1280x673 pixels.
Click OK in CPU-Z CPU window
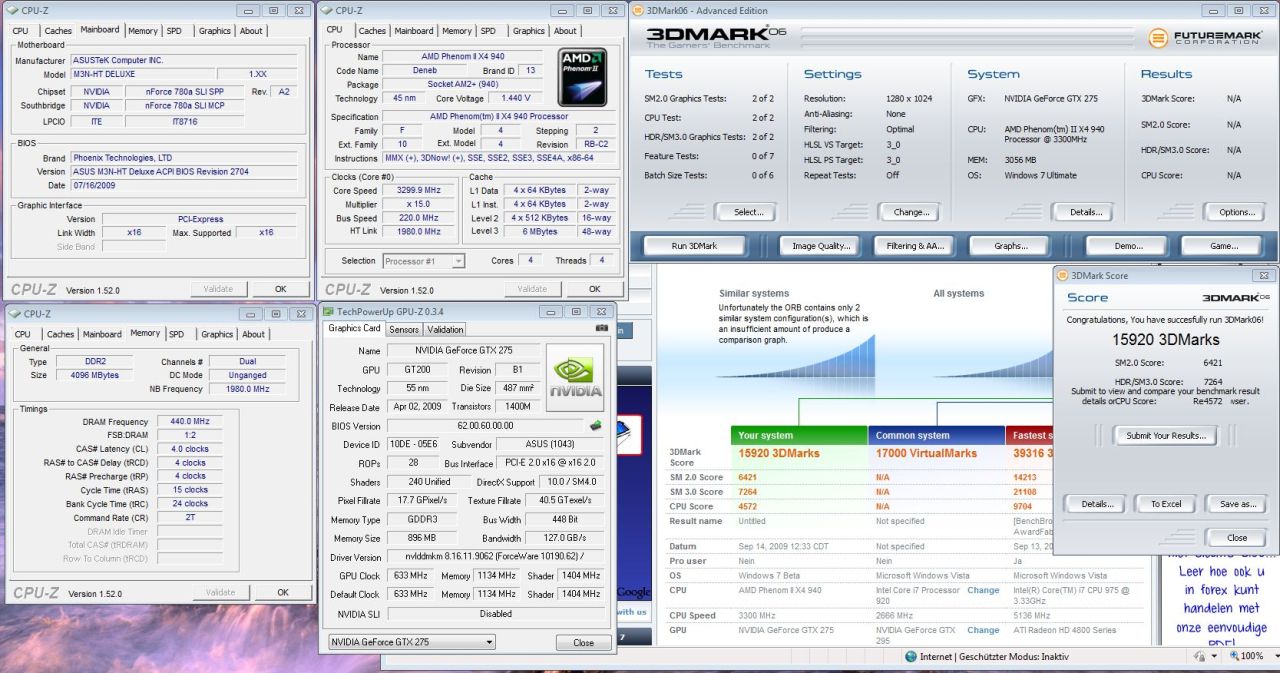594,289
